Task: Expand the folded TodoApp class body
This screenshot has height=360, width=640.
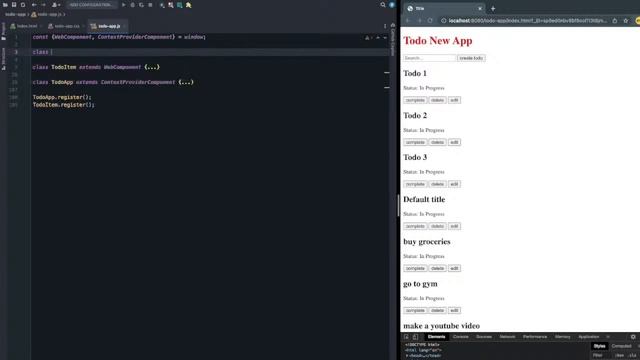Action: [x=186, y=82]
